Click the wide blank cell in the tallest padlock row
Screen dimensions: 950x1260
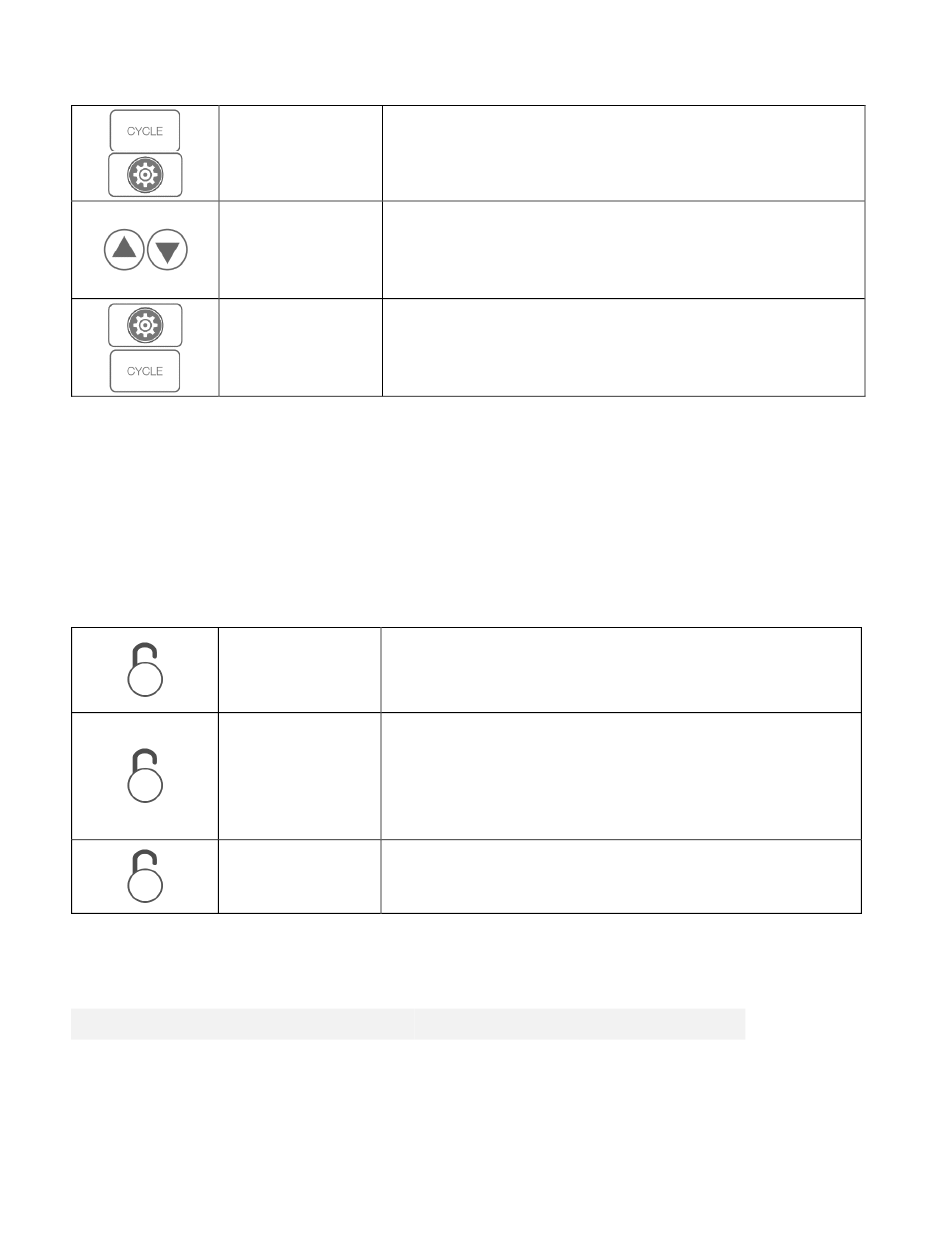pyautogui.click(x=621, y=775)
